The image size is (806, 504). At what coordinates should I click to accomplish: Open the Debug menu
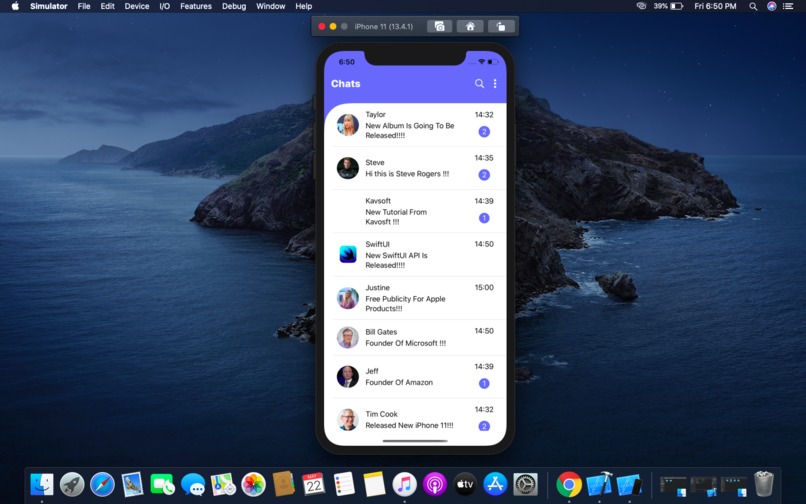pos(234,6)
